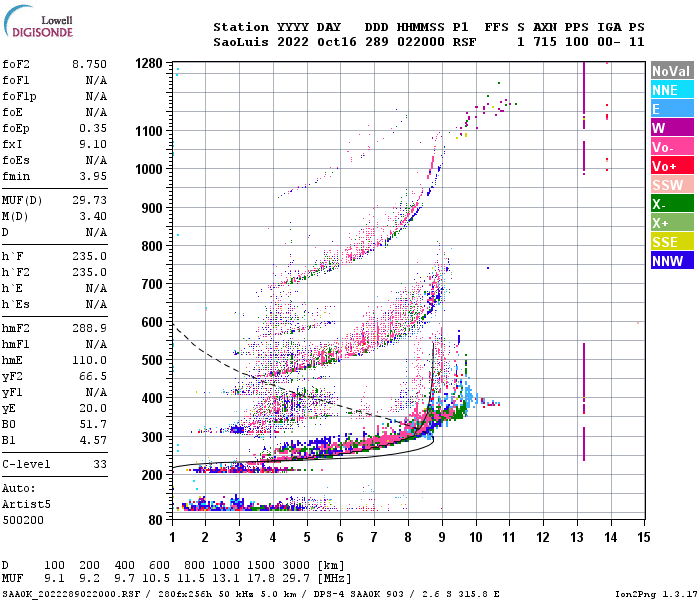Click the 1000 km height axis label
This screenshot has height=600, width=700.
point(149,169)
